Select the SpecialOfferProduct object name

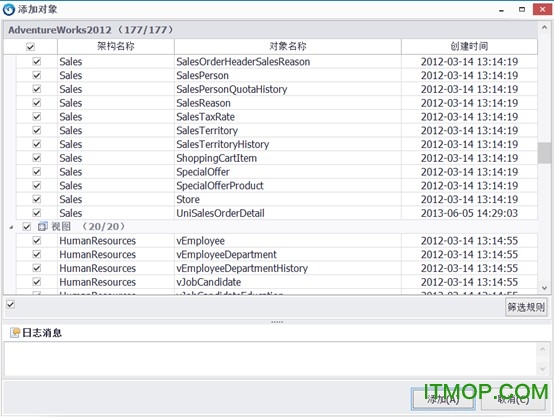pos(220,186)
